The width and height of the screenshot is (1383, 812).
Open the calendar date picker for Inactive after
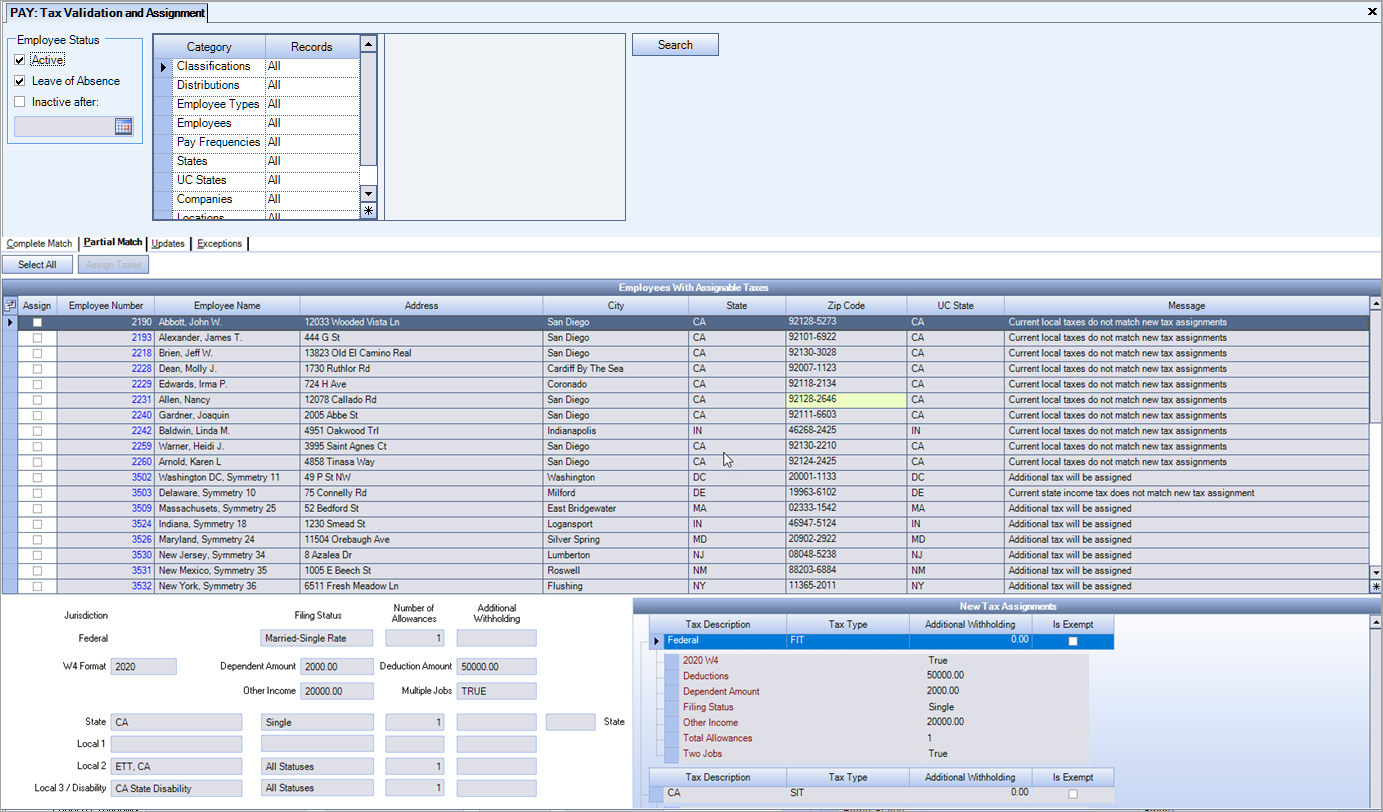[x=123, y=125]
